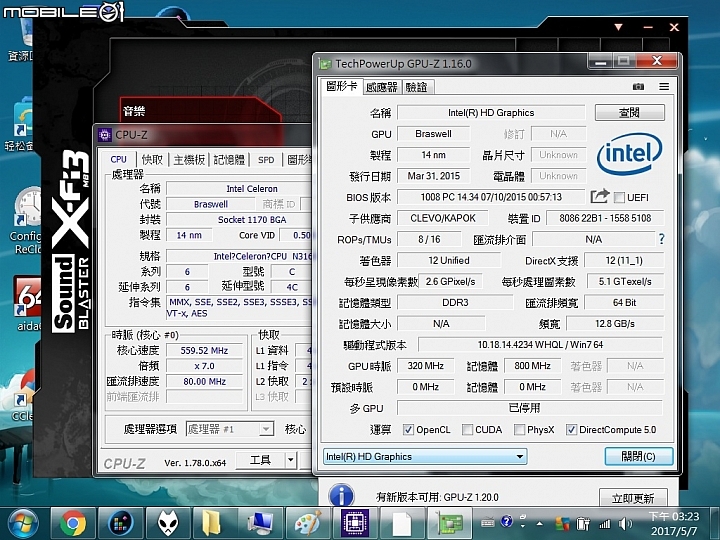Screen dimensions: 720x540
Task: Select the Sound Blaster music panel
Action: 200,110
